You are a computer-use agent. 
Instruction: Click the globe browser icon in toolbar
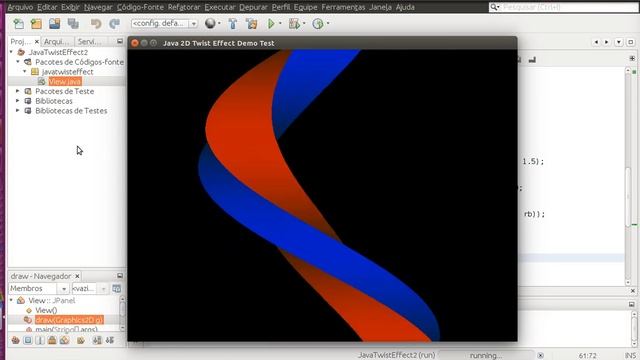coord(210,23)
